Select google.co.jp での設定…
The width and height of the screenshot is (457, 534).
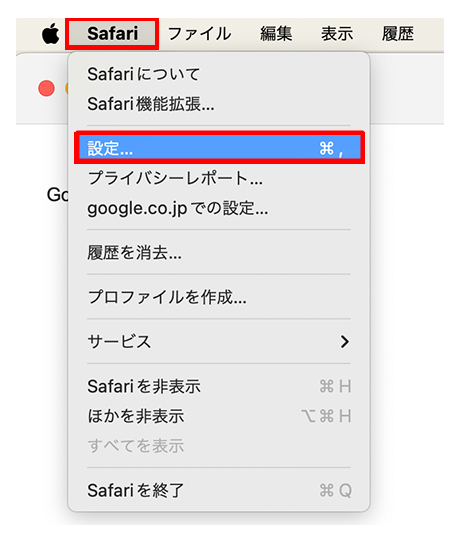pos(219,208)
